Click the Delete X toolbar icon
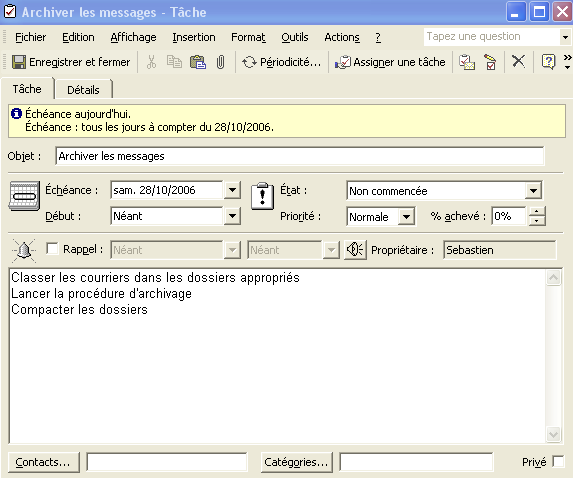 518,62
